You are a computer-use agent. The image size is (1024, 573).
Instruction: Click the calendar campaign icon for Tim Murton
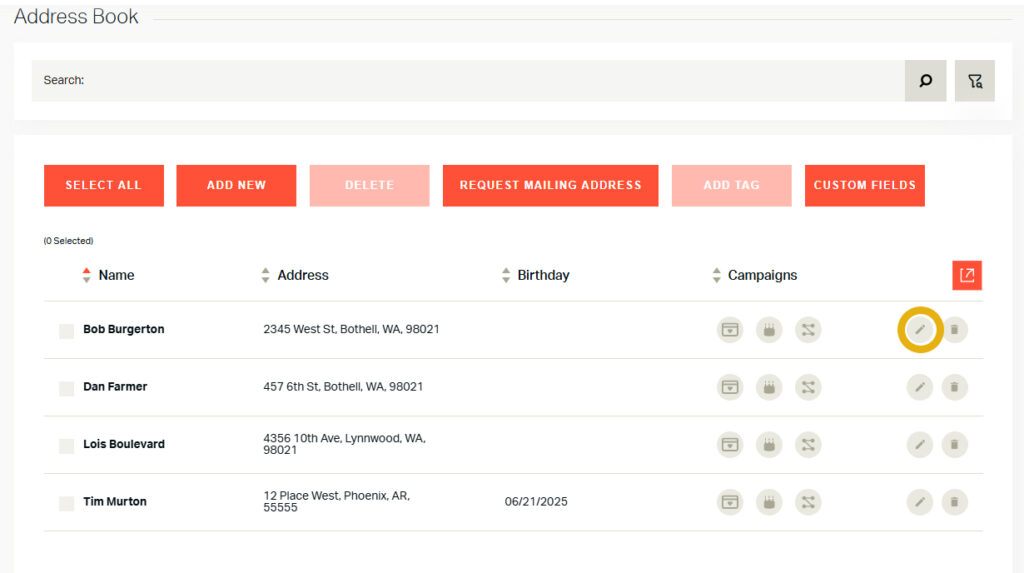(731, 502)
